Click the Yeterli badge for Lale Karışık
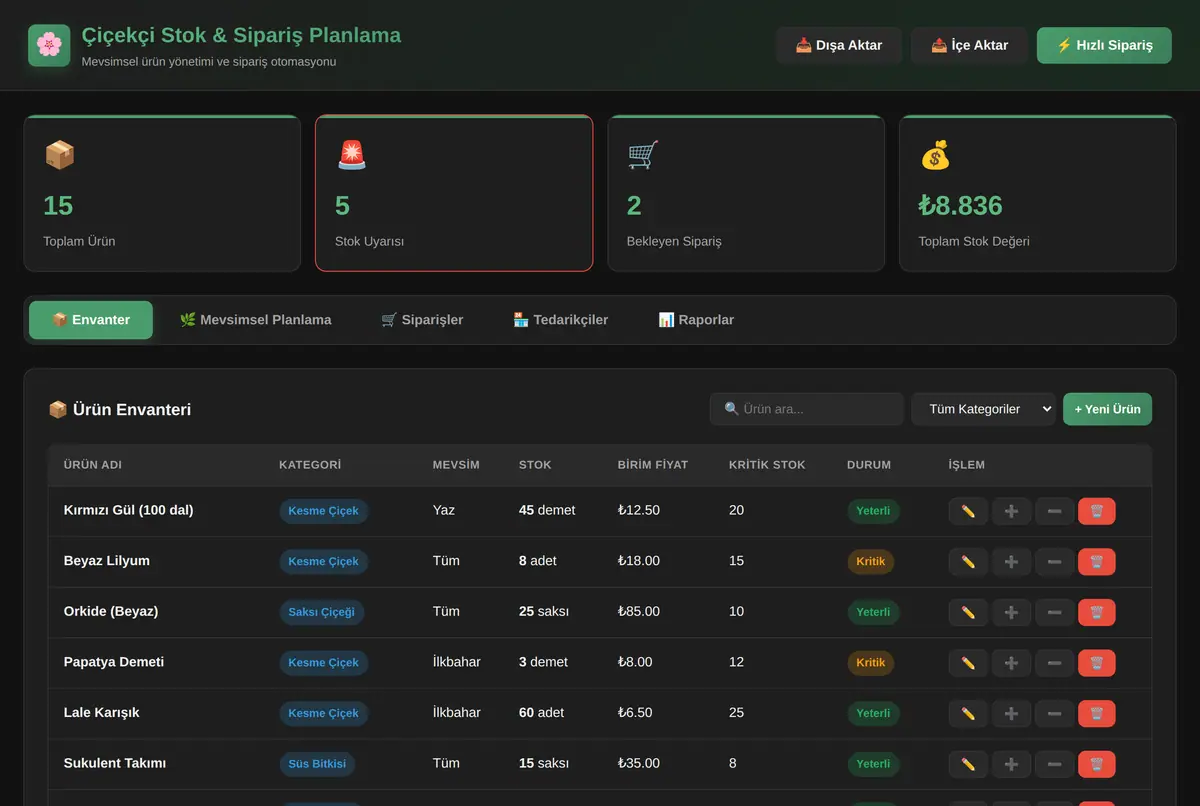The width and height of the screenshot is (1200, 806). click(x=873, y=713)
